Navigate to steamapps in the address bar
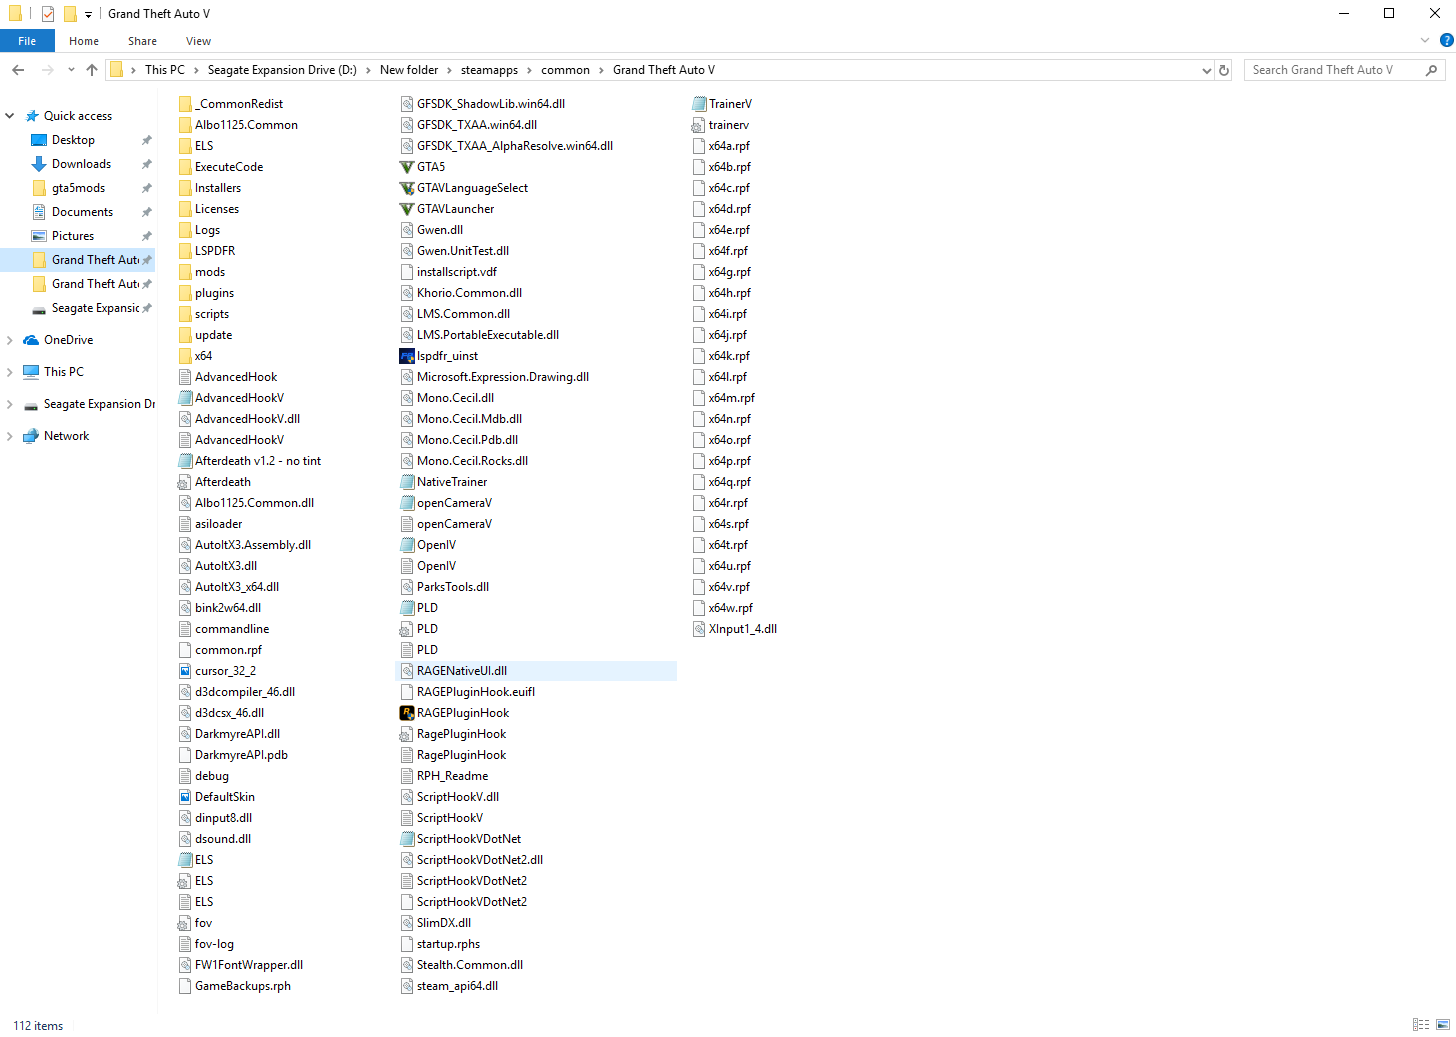 click(x=489, y=70)
